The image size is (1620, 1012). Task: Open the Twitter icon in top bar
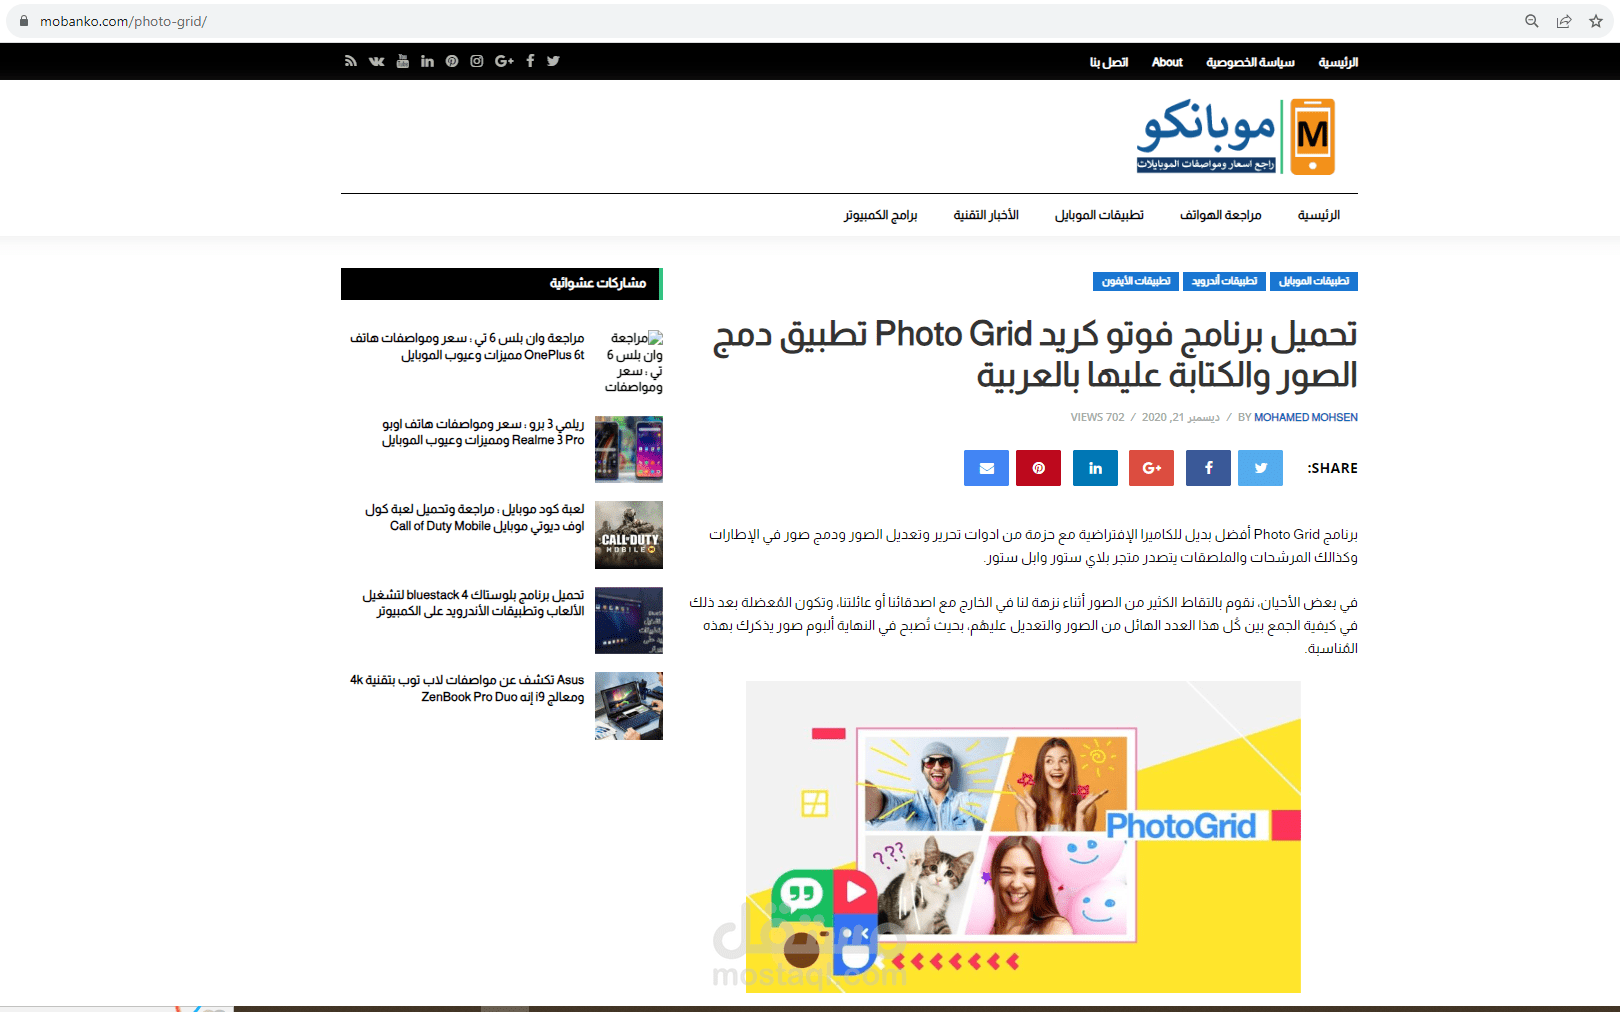click(x=553, y=61)
